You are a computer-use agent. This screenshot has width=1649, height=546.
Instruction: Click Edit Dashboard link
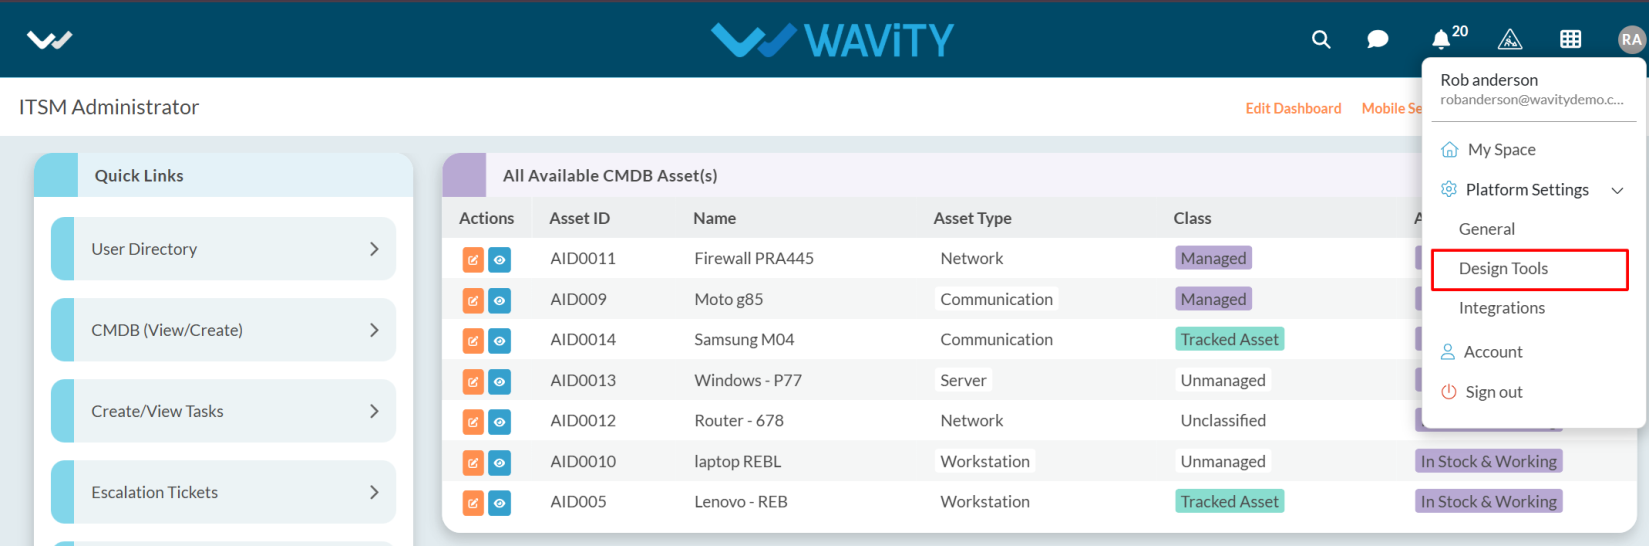click(1293, 108)
